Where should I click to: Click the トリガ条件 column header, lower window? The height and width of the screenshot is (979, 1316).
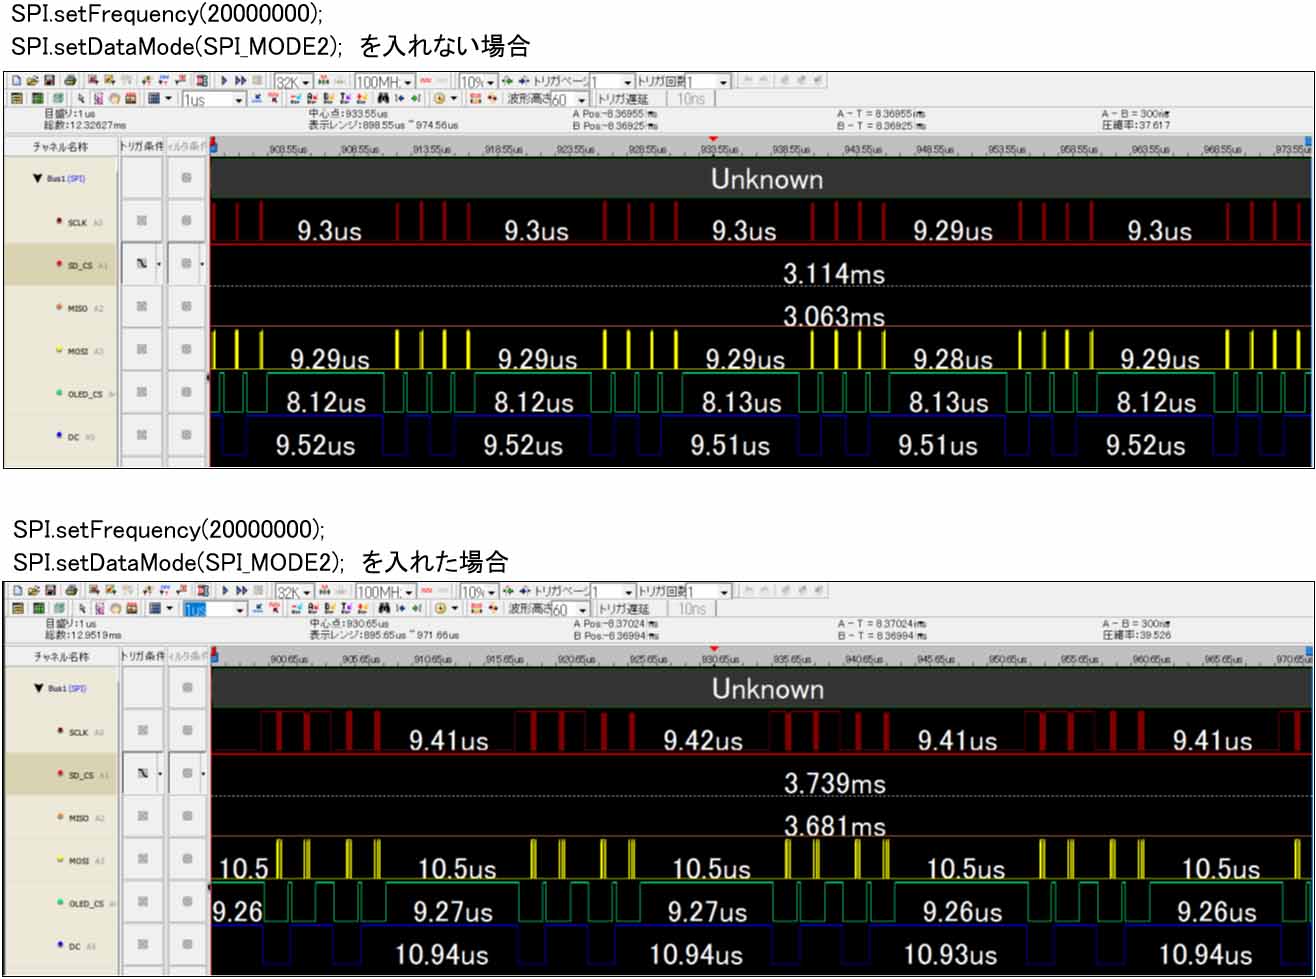pos(142,657)
